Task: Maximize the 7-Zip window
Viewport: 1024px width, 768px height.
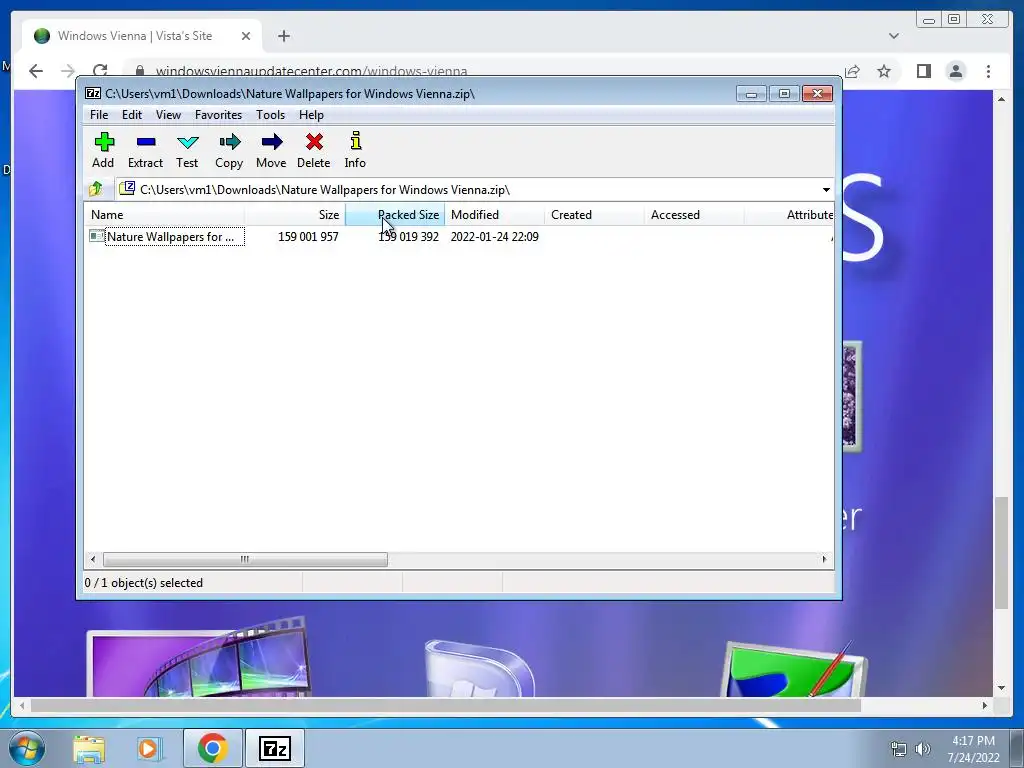Action: pyautogui.click(x=784, y=94)
